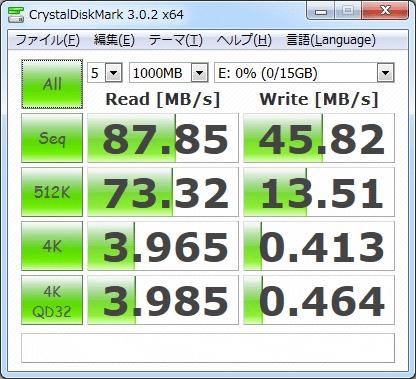The image size is (416, 379).
Task: Expand the test size dropdown showing 1000MB
Action: click(200, 72)
